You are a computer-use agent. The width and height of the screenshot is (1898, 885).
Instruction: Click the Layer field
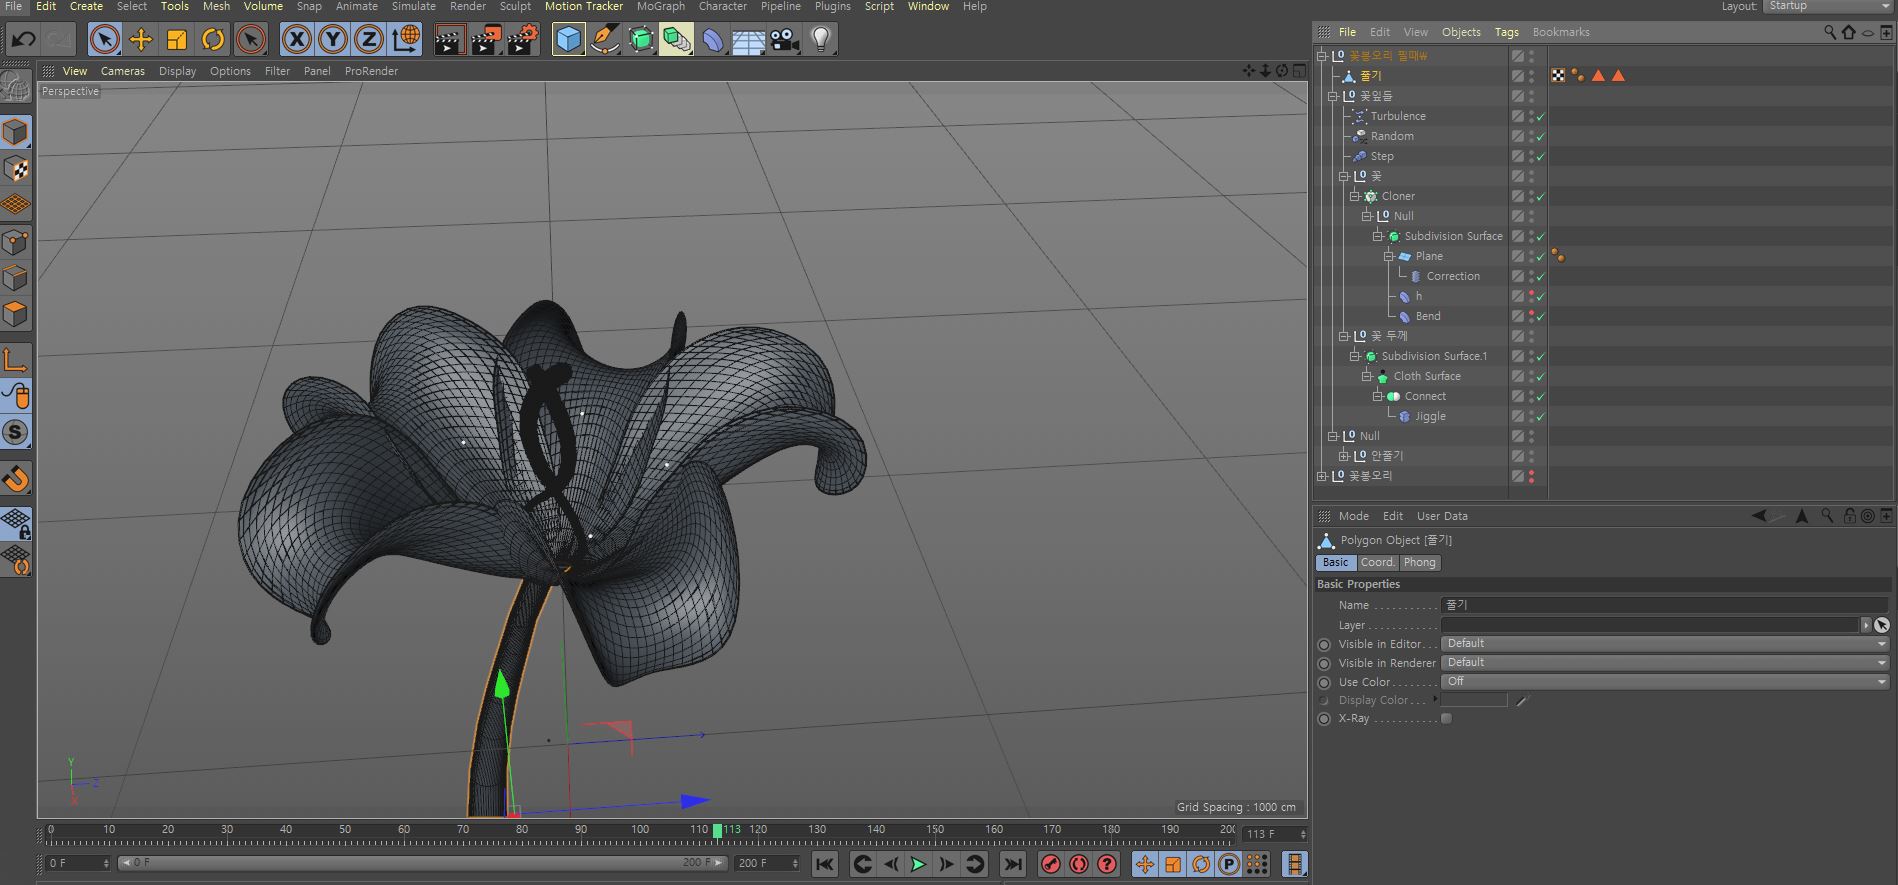[x=1650, y=625]
